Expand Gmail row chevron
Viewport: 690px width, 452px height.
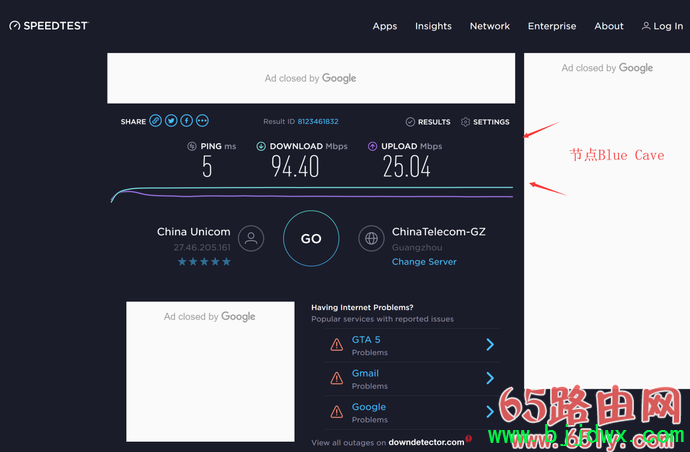(490, 378)
